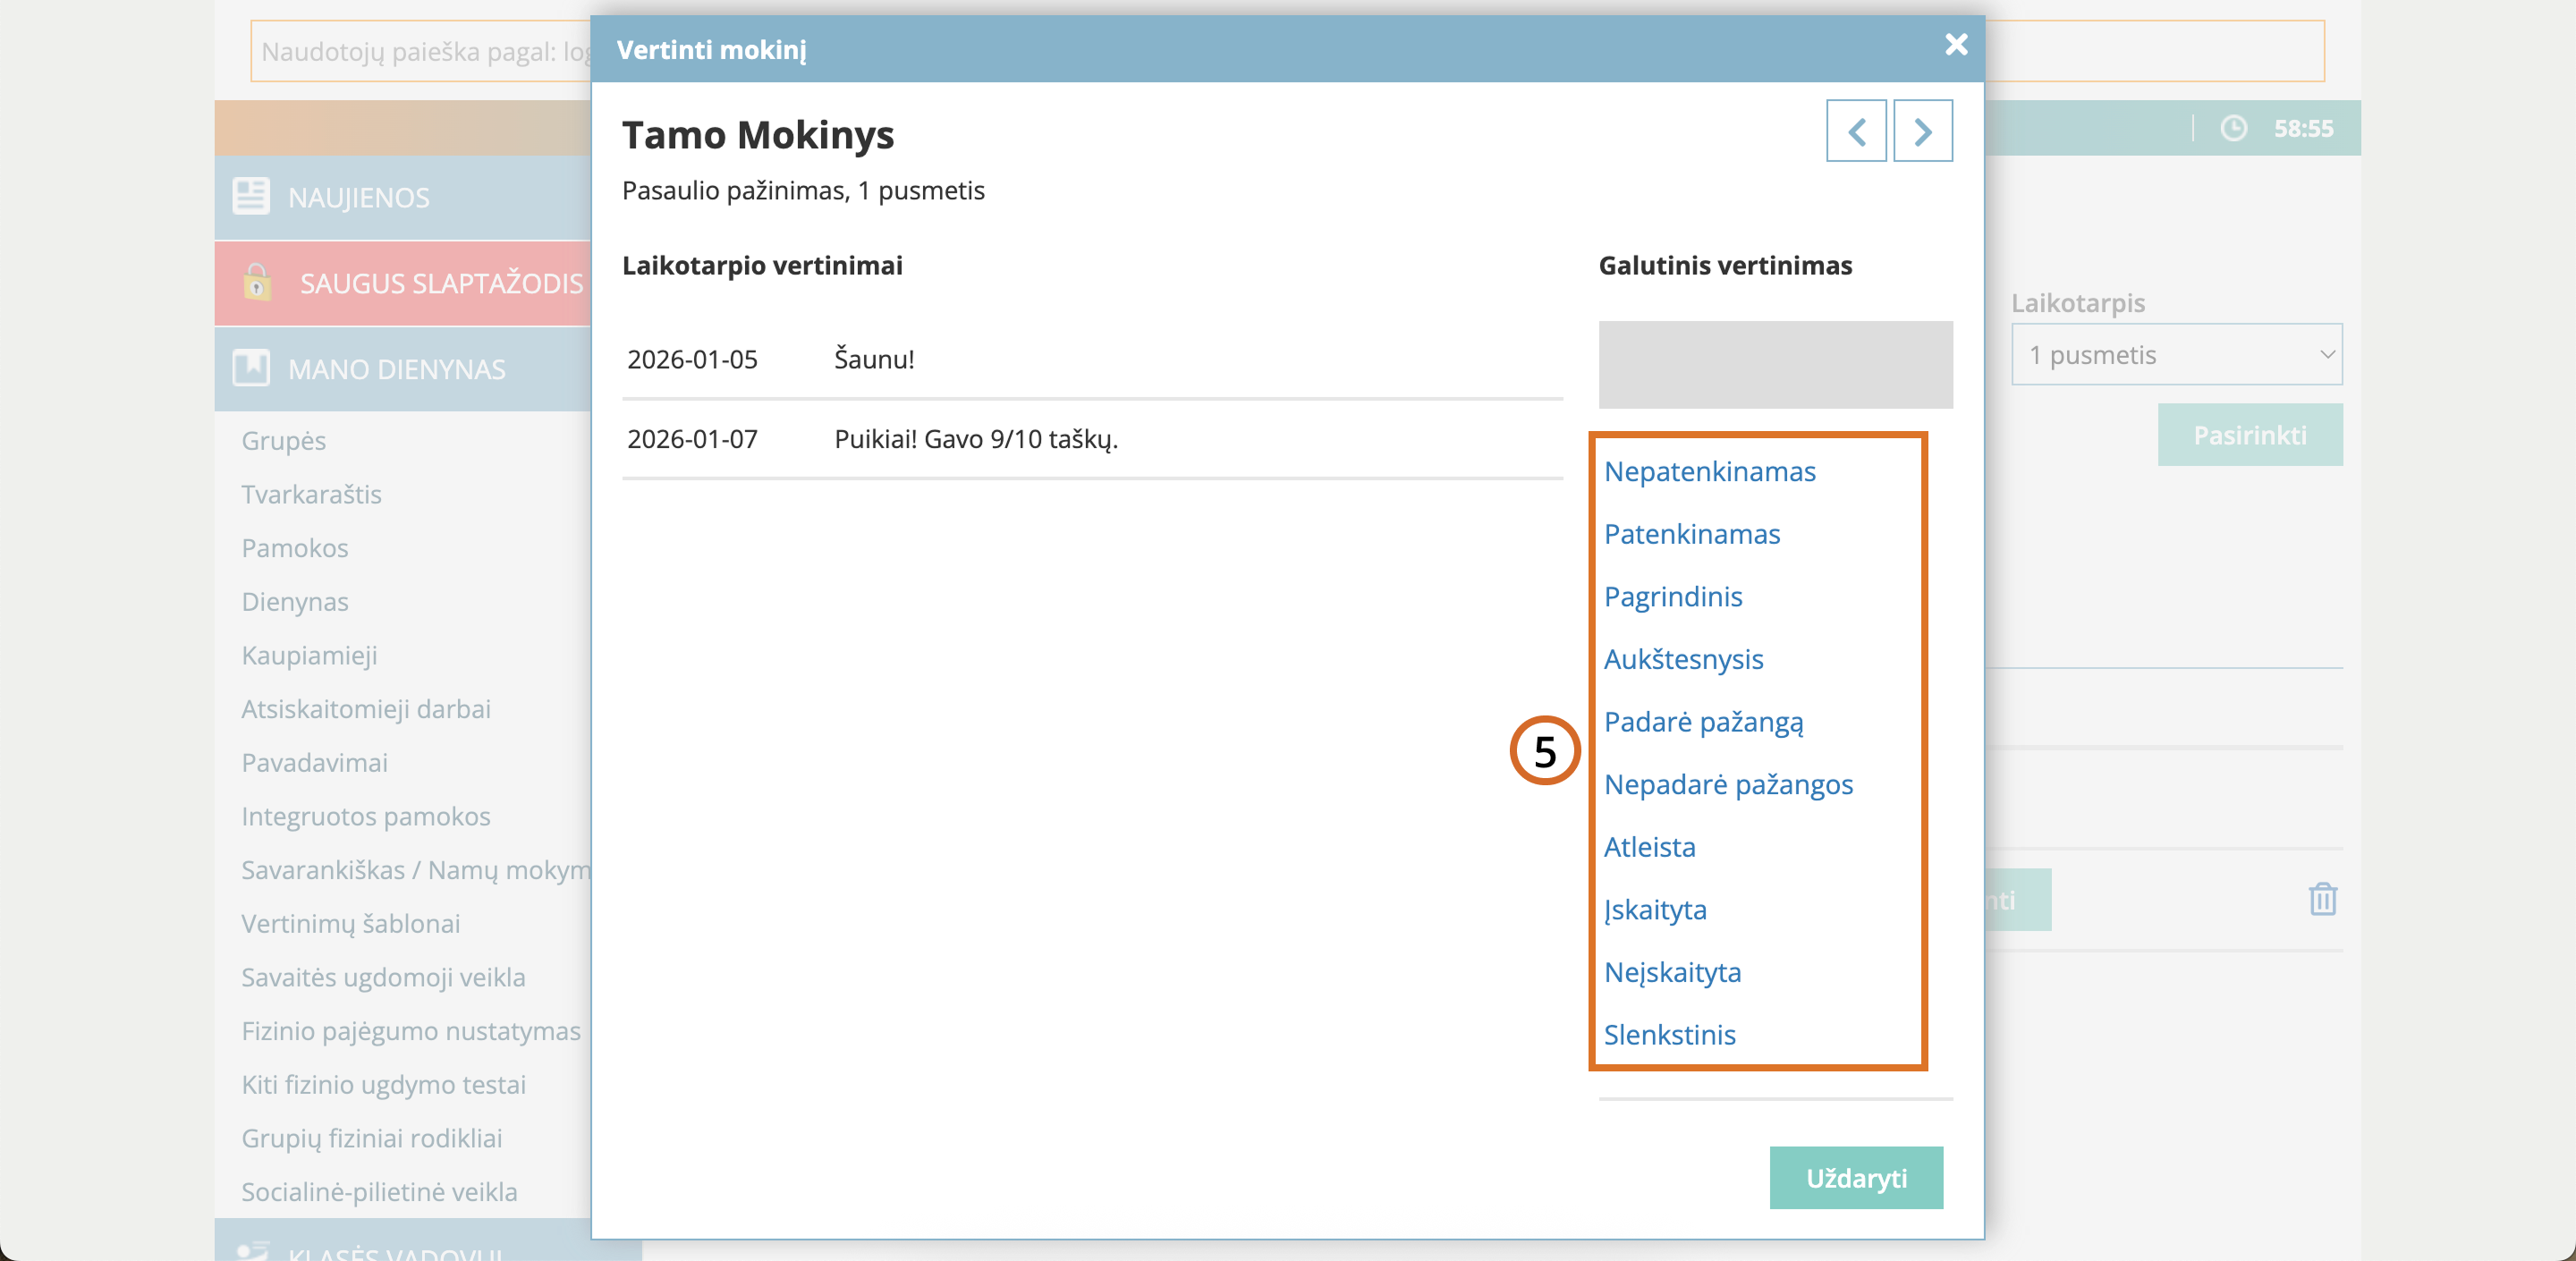Image resolution: width=2576 pixels, height=1261 pixels.
Task: Select the Įskaityta evaluation option
Action: 1655,909
